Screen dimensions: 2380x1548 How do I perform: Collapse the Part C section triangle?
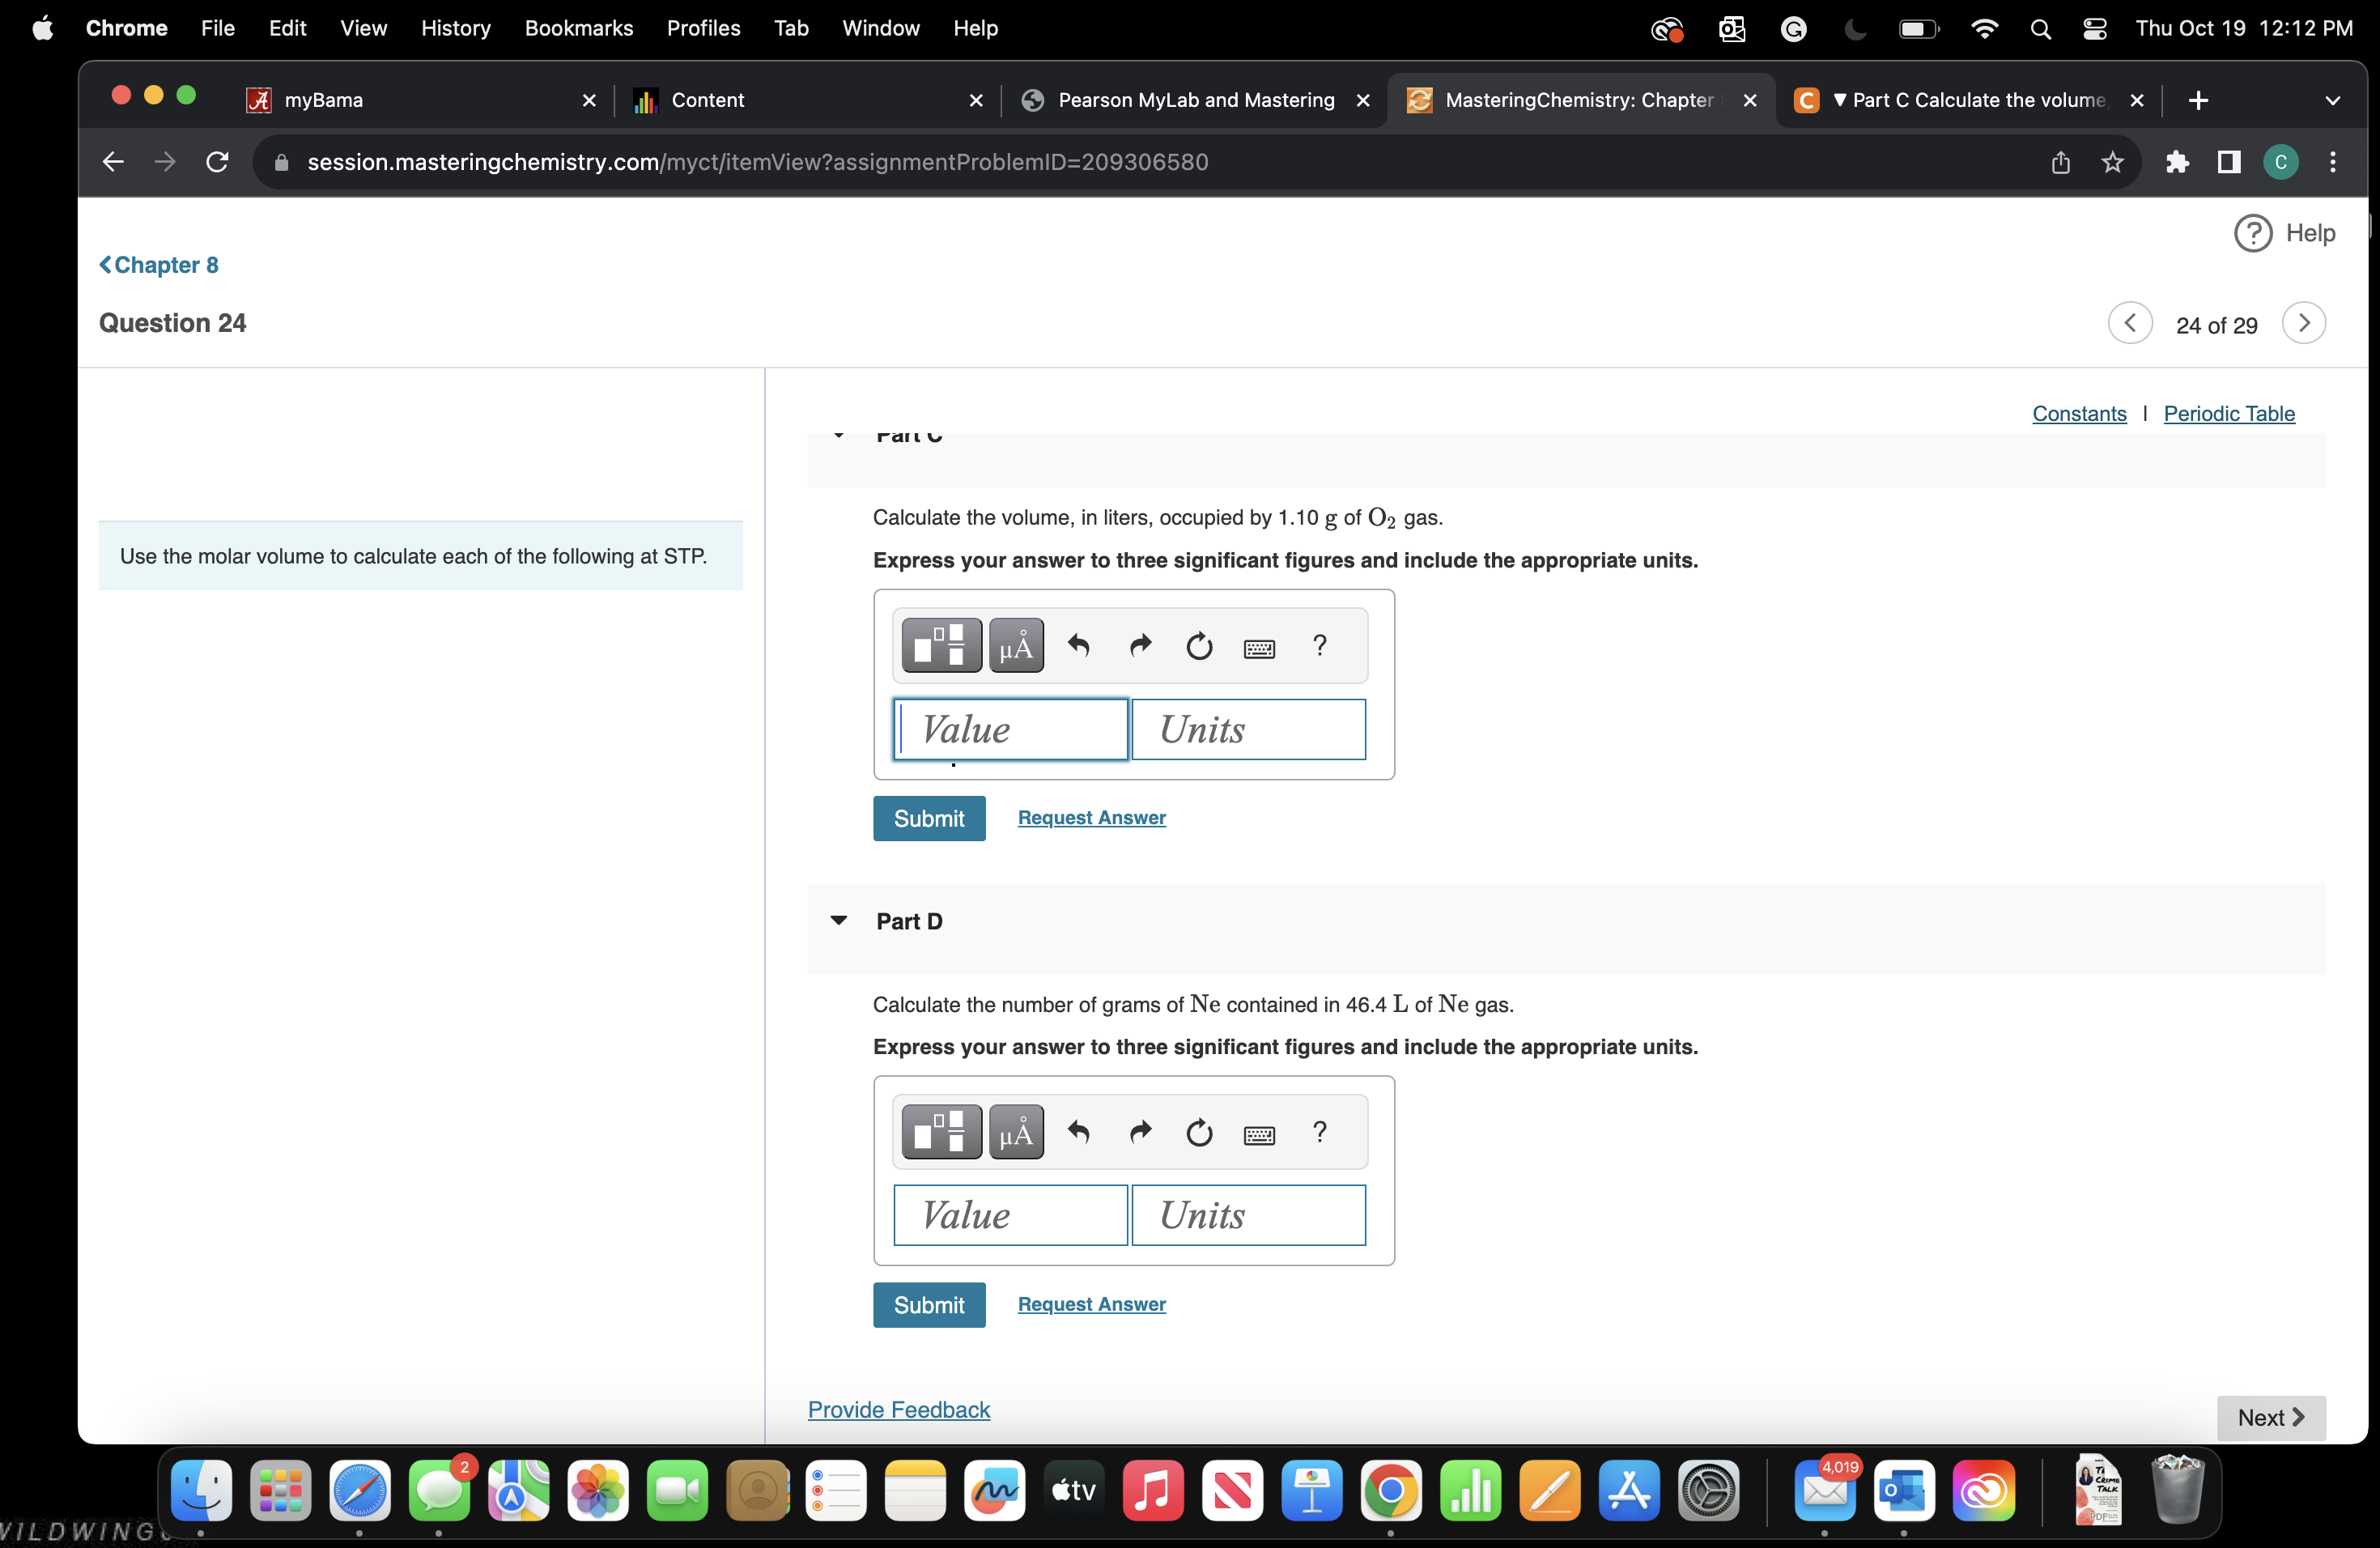pos(838,435)
